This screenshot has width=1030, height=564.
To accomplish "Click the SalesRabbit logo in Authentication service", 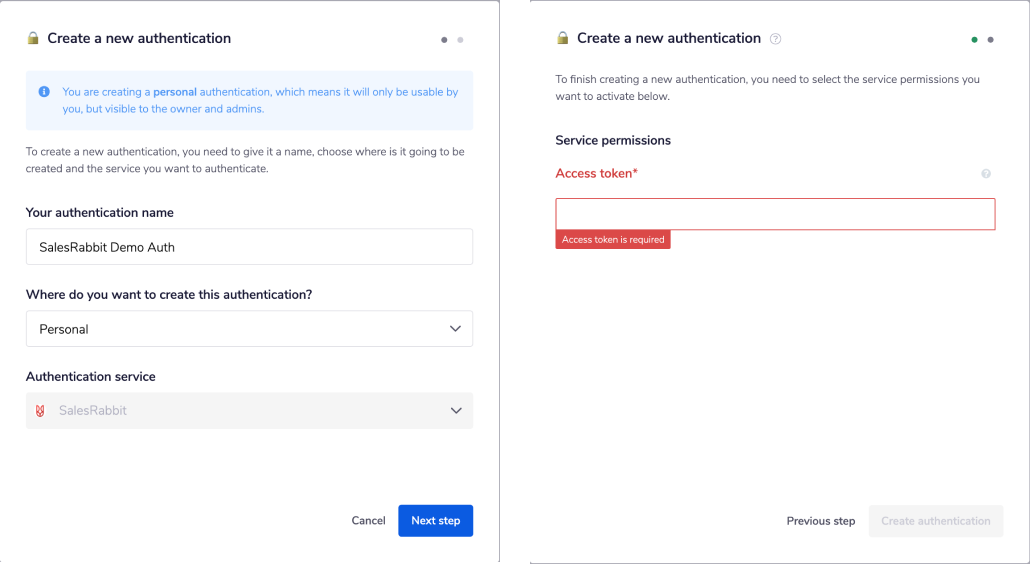I will [40, 411].
